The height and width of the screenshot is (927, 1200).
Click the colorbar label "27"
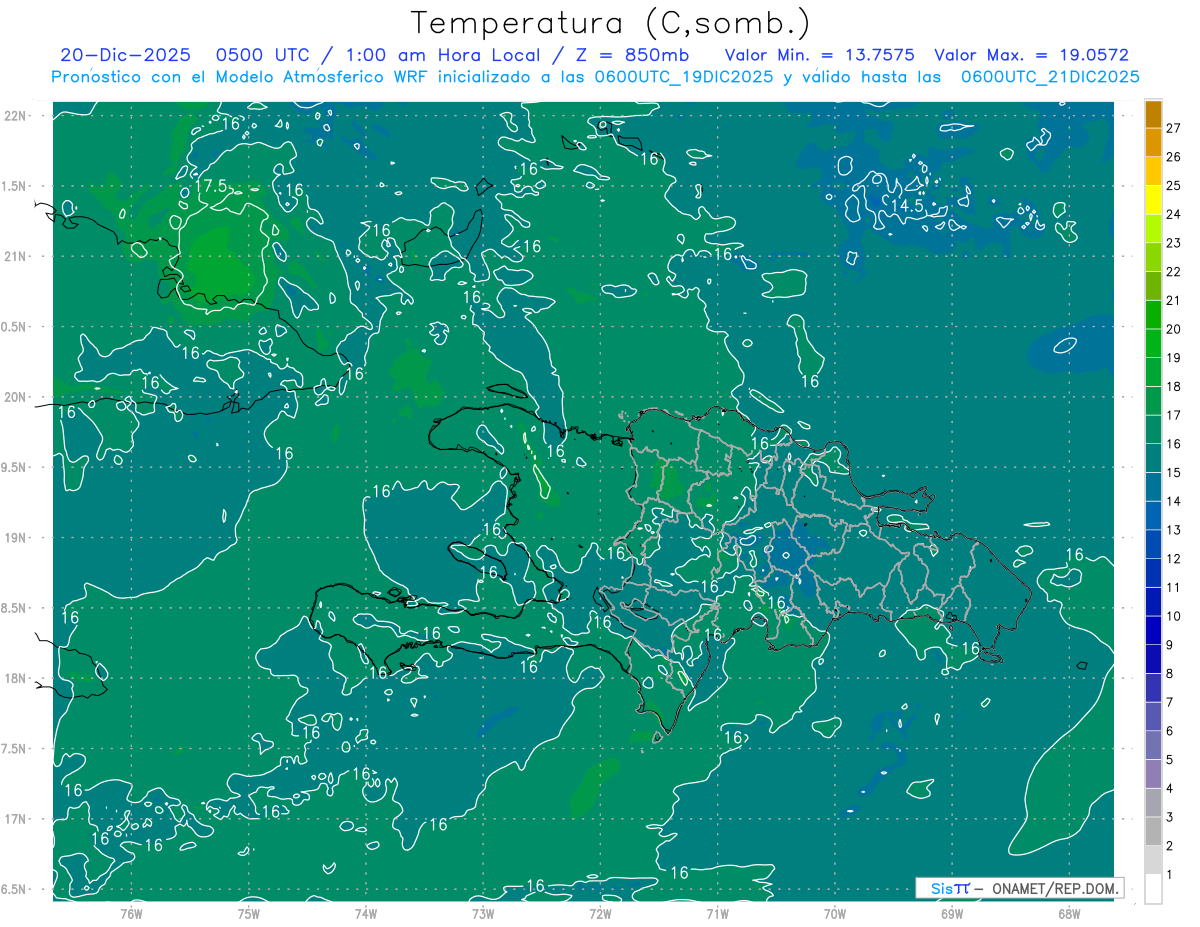tap(1174, 128)
